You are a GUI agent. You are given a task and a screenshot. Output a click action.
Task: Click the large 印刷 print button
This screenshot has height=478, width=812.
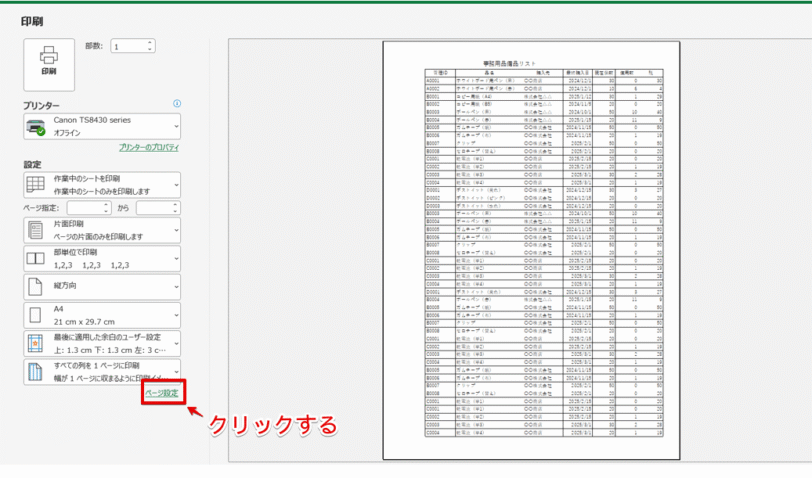point(49,65)
